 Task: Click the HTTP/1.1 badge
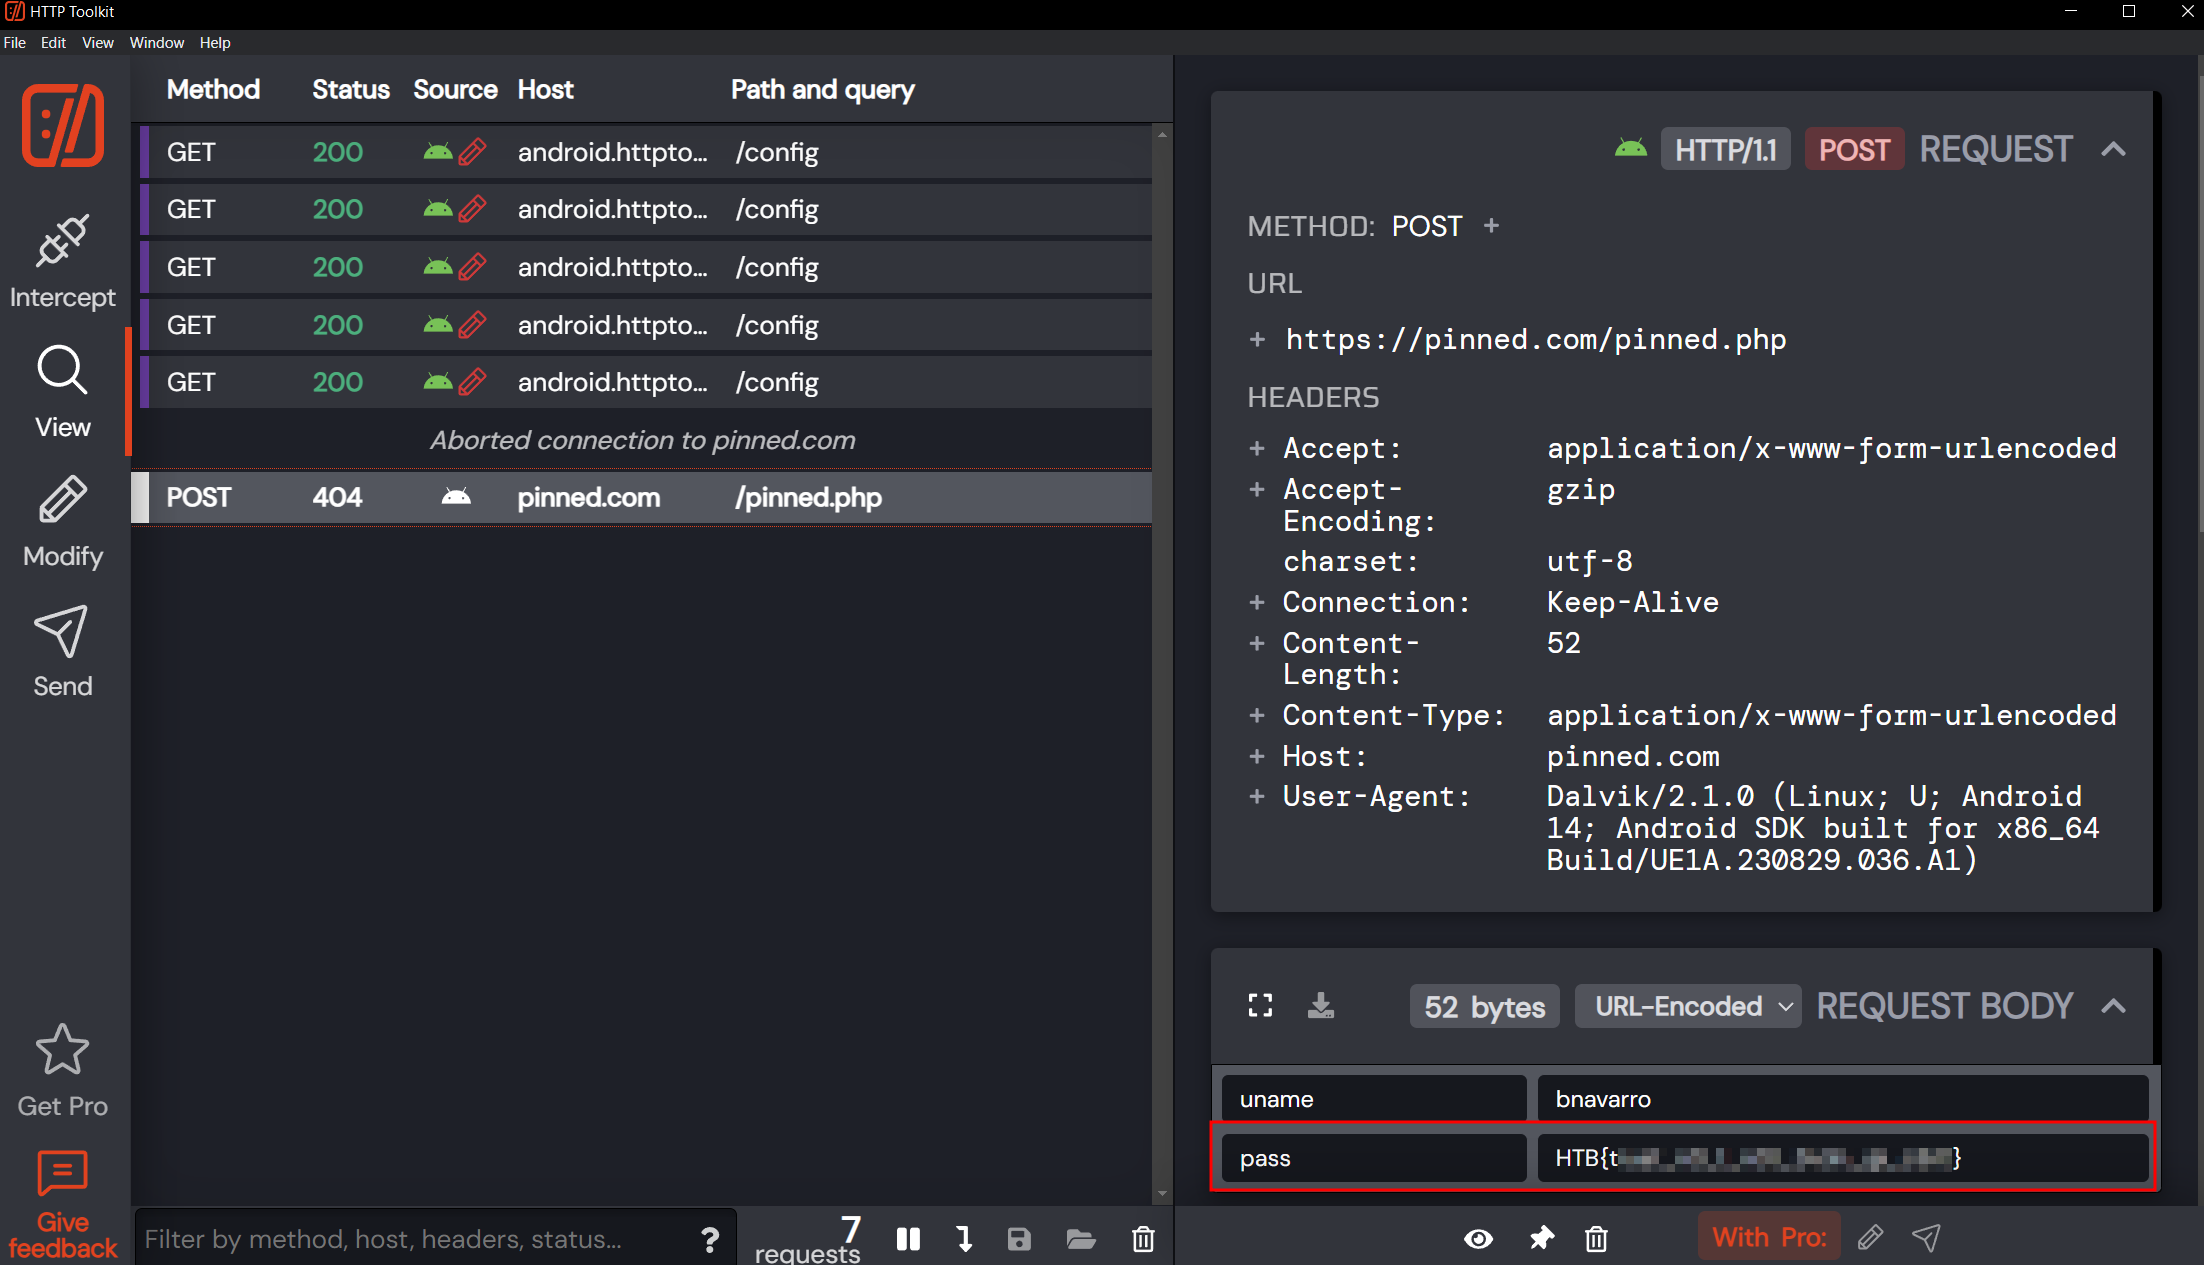pyautogui.click(x=1726, y=150)
